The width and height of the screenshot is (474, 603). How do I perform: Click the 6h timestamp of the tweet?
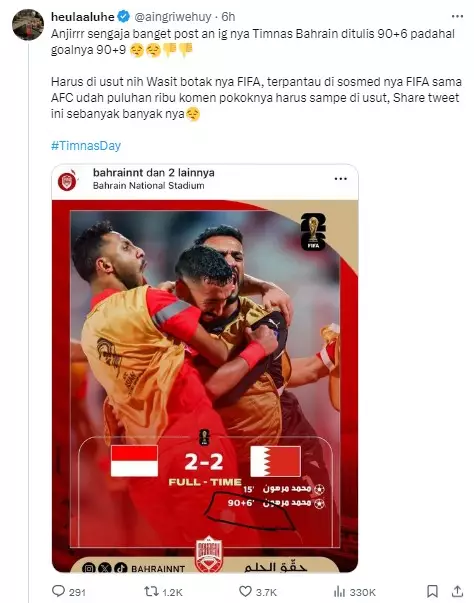coord(228,17)
